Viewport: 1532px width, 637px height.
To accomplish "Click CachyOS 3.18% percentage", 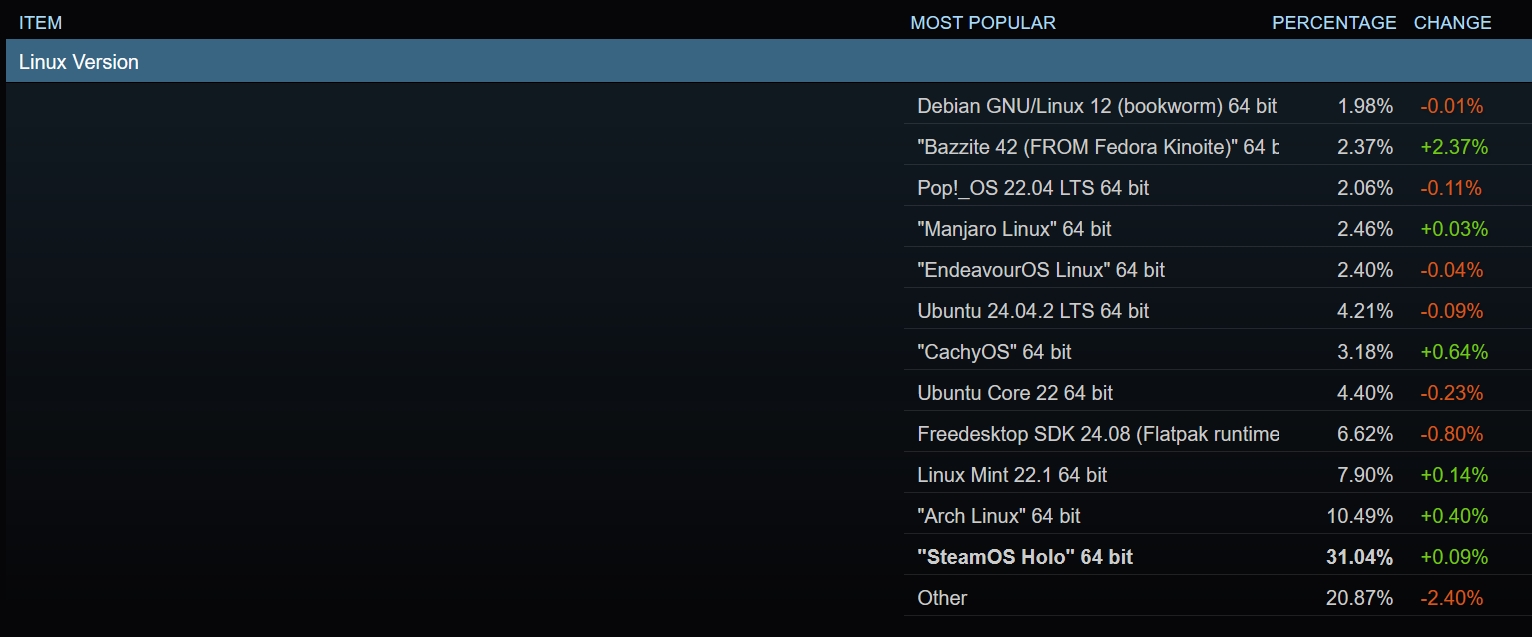I will tap(1365, 352).
